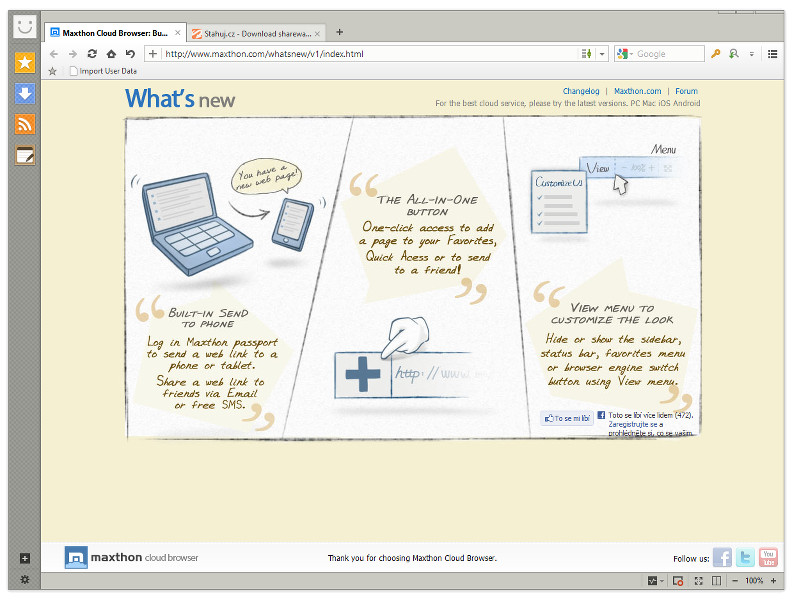Focus the URL address field
This screenshot has width=792, height=600.
(x=369, y=54)
